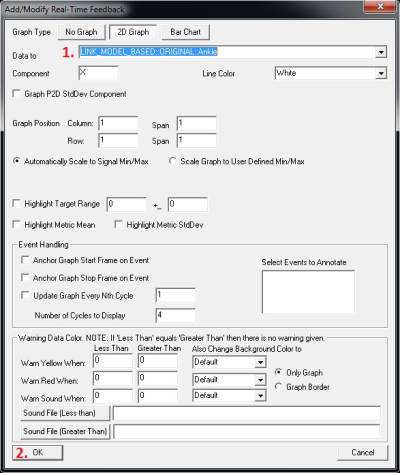Screen dimensions: 400x473
Task: Choose the 2D Graph type
Action: (133, 32)
